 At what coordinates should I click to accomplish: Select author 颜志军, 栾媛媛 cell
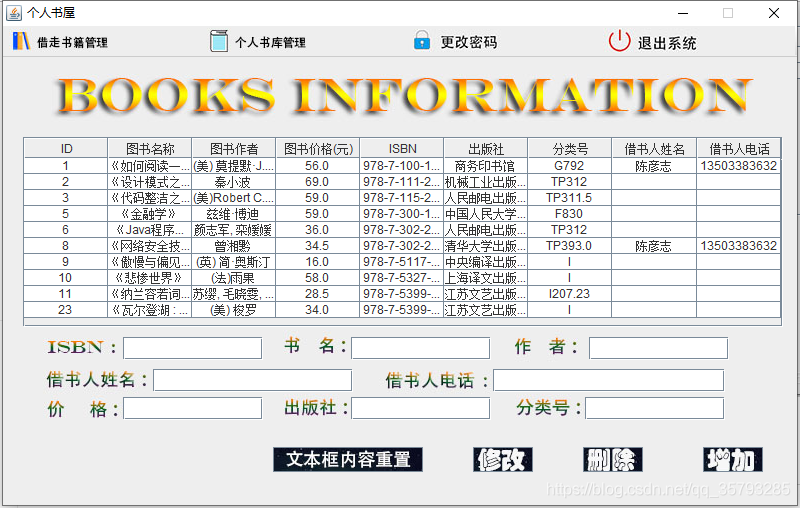(x=234, y=230)
